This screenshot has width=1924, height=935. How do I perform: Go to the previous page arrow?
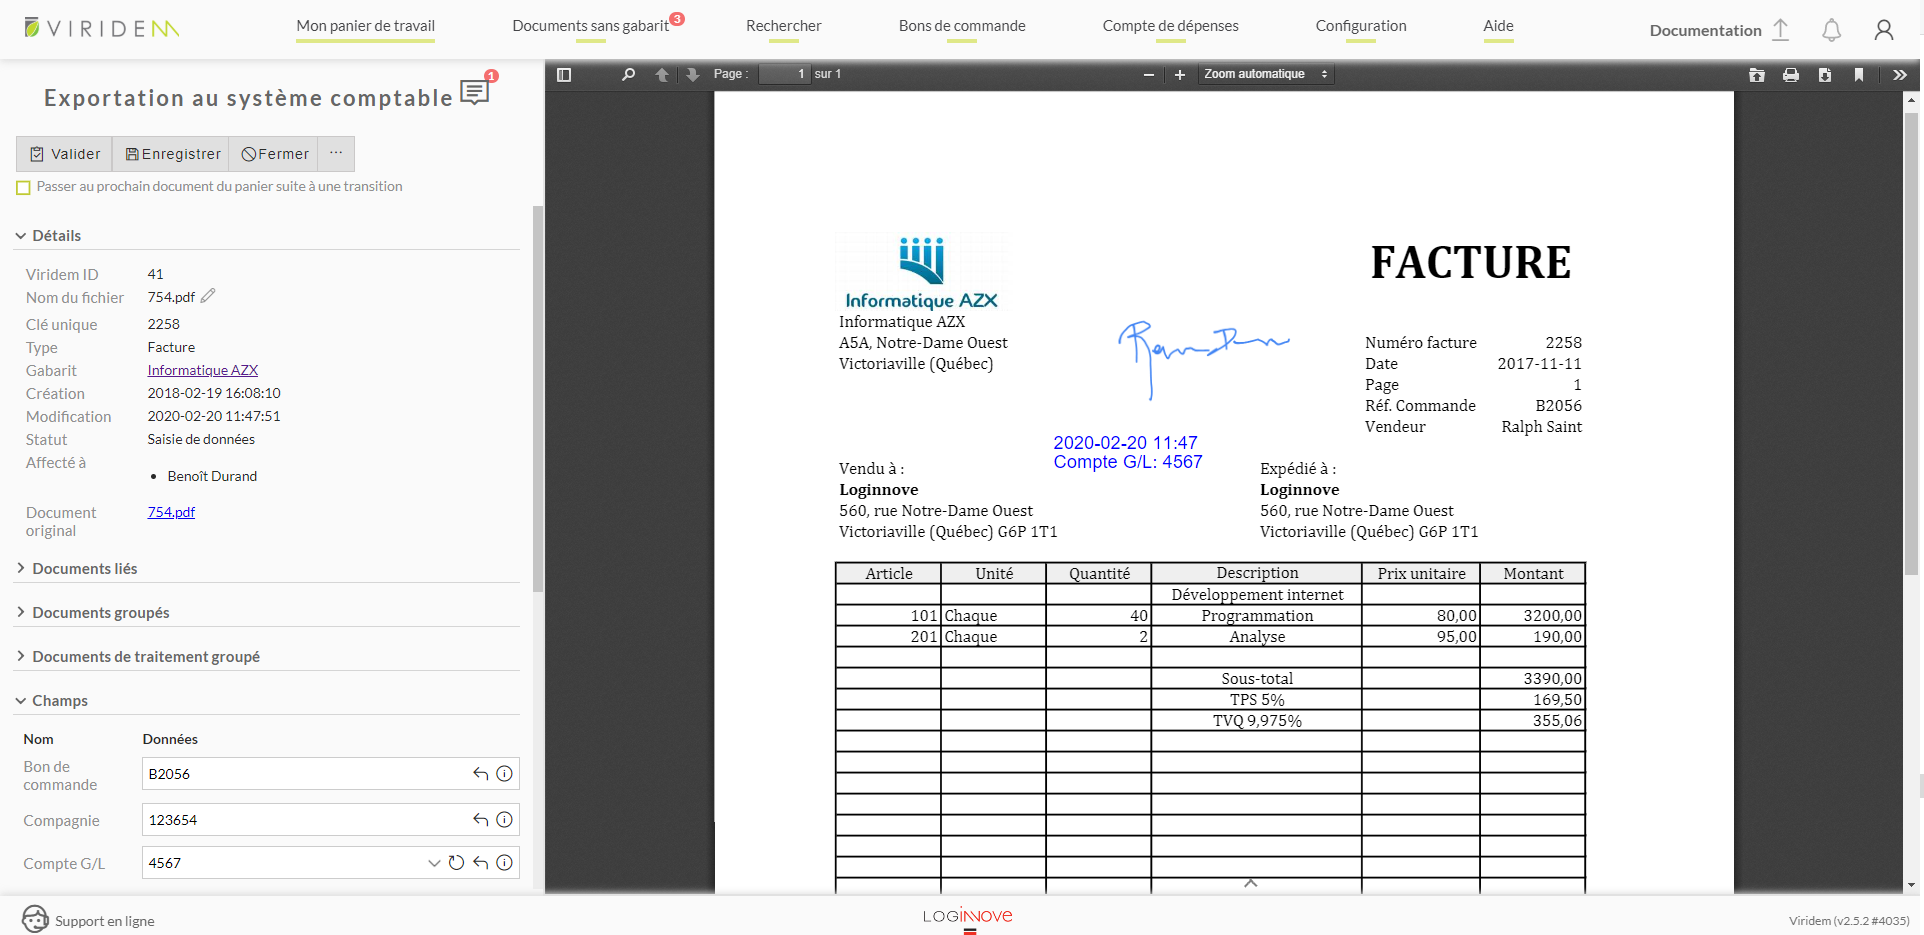point(661,74)
